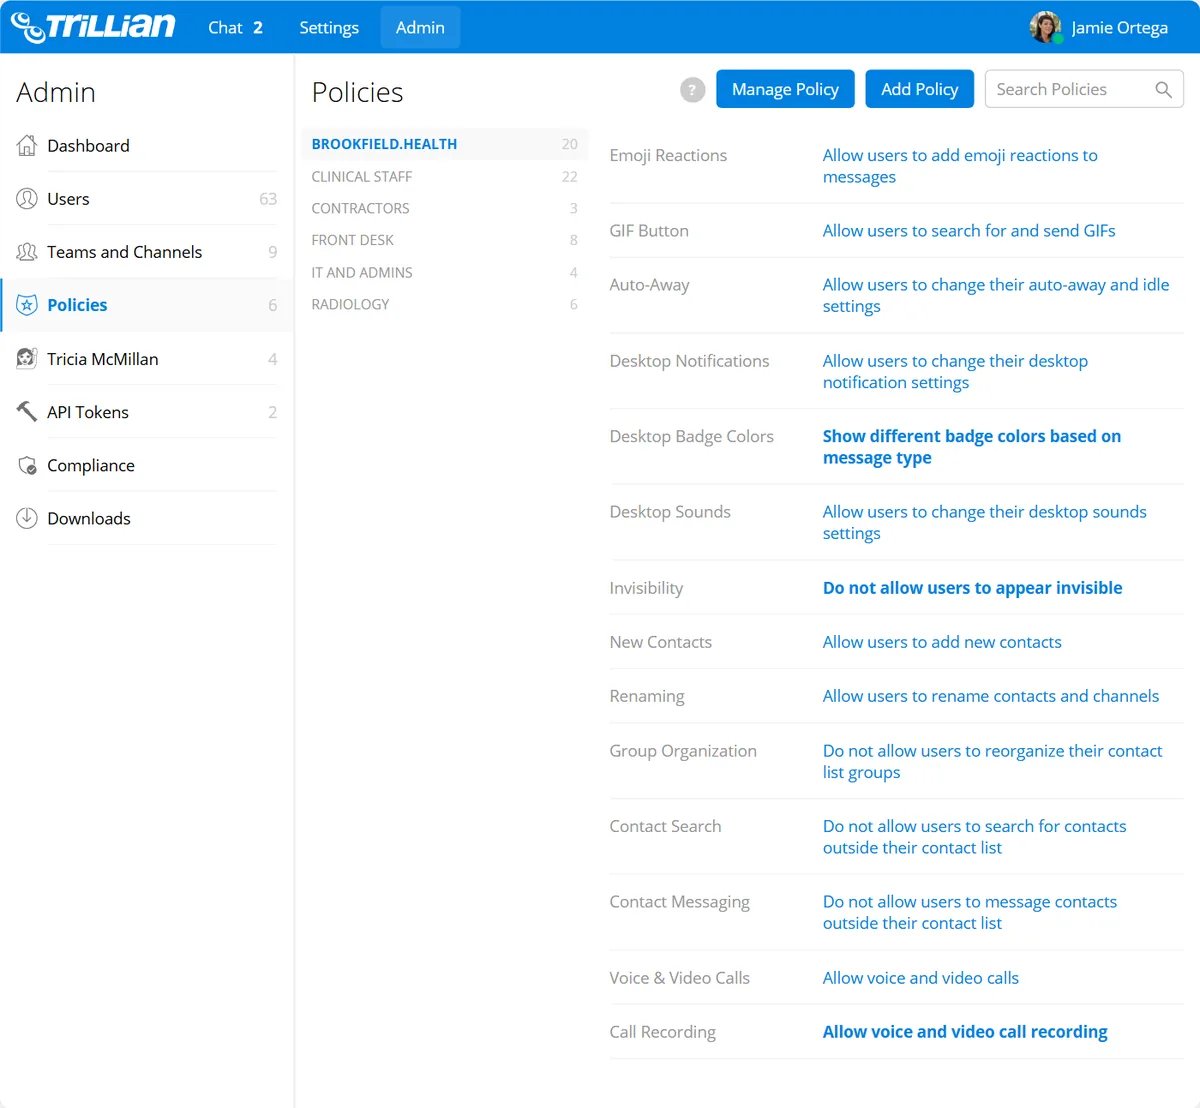Click the Policies shield star icon
Image resolution: width=1200 pixels, height=1108 pixels.
27,305
